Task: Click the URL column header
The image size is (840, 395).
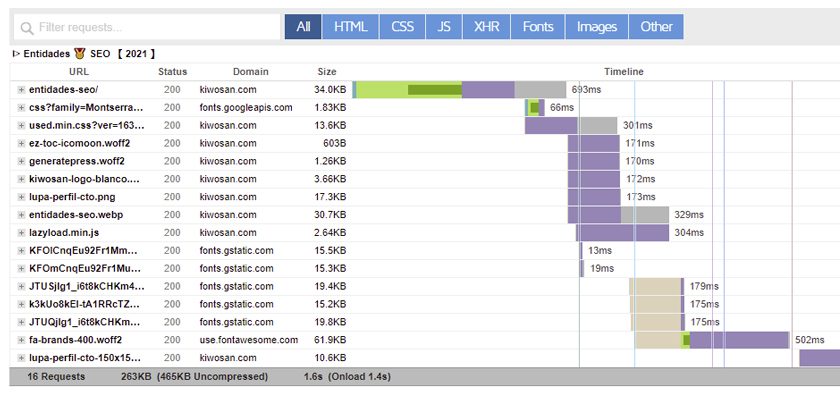Action: tap(79, 72)
